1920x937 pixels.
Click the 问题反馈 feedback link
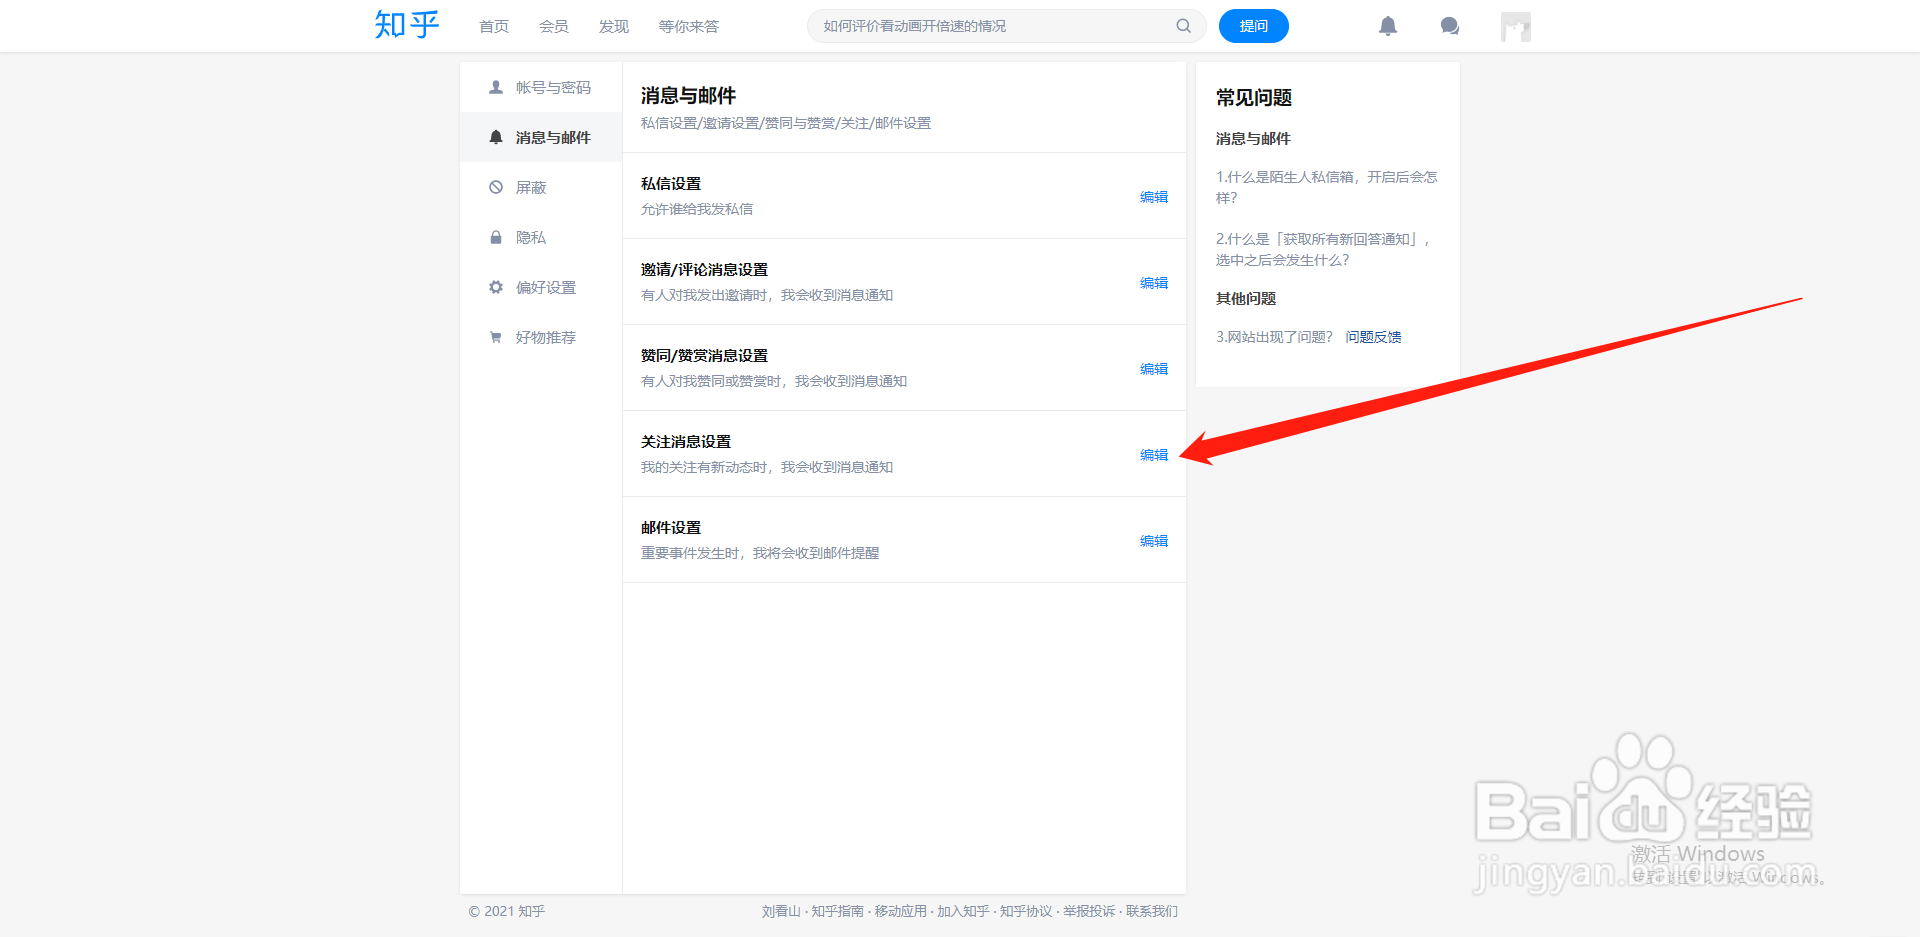point(1374,337)
